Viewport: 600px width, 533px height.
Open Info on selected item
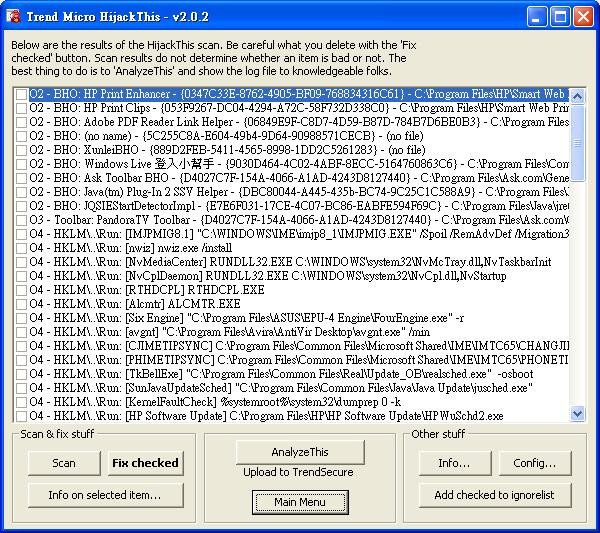pos(105,495)
